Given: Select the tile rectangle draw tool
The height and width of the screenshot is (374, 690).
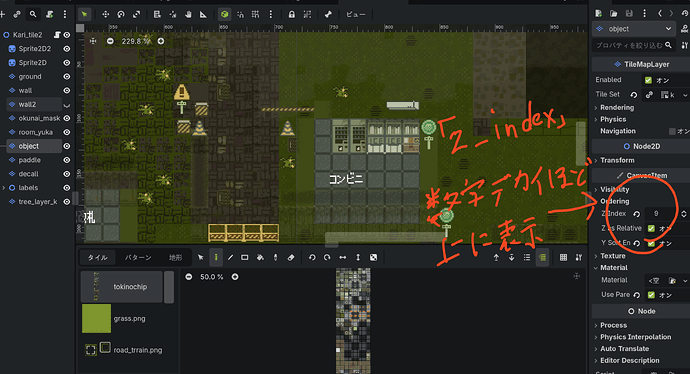Looking at the screenshot, I should point(245,257).
